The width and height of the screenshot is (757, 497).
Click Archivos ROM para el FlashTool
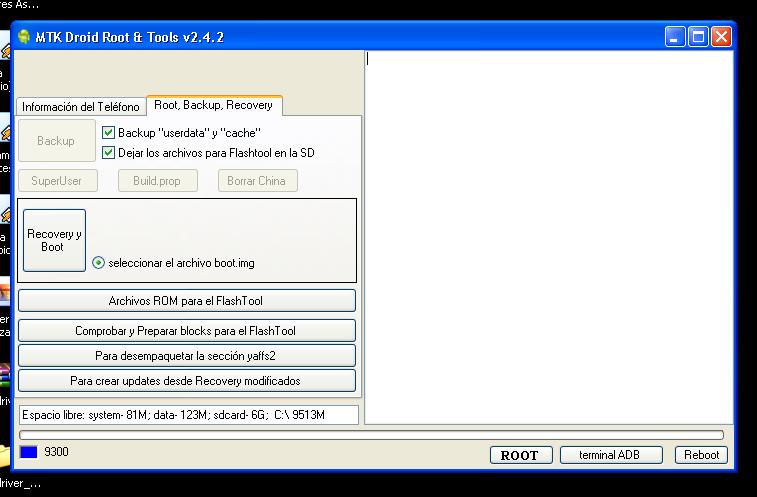point(187,301)
